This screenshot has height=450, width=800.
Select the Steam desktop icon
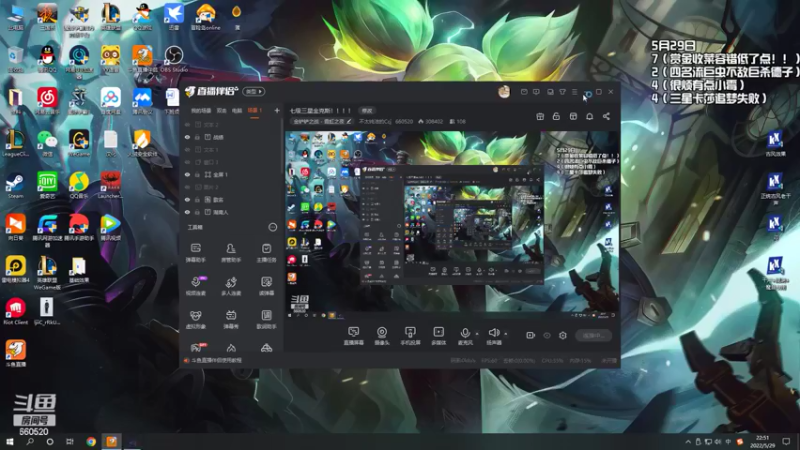coord(15,186)
